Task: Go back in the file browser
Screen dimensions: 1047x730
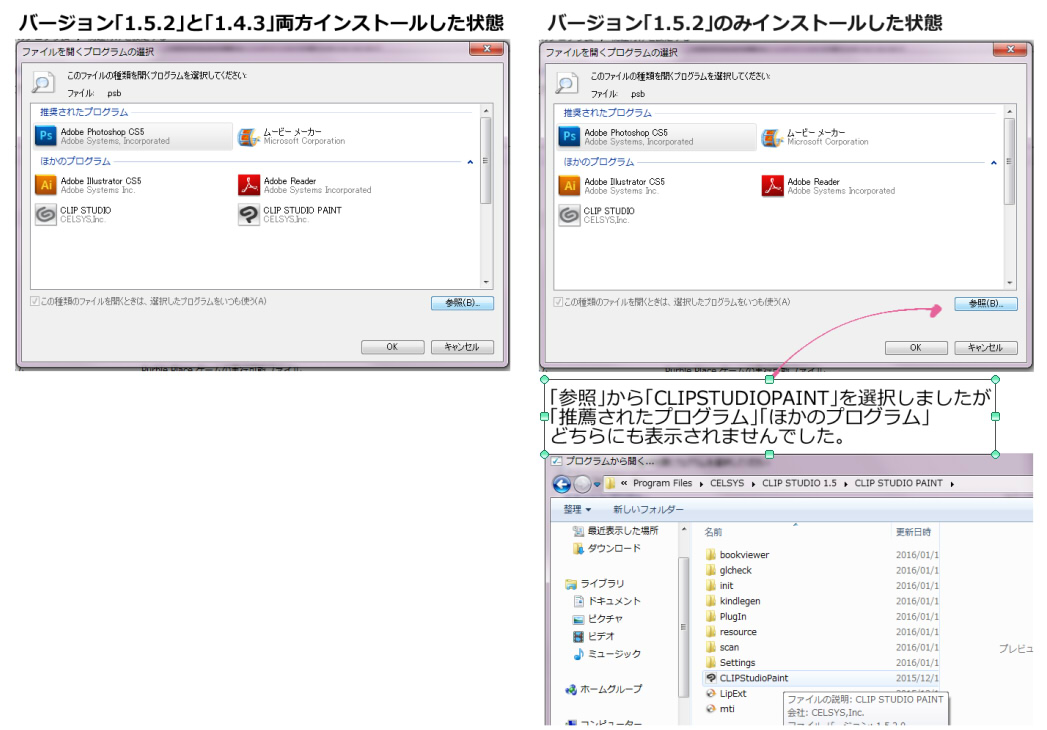Action: [562, 484]
